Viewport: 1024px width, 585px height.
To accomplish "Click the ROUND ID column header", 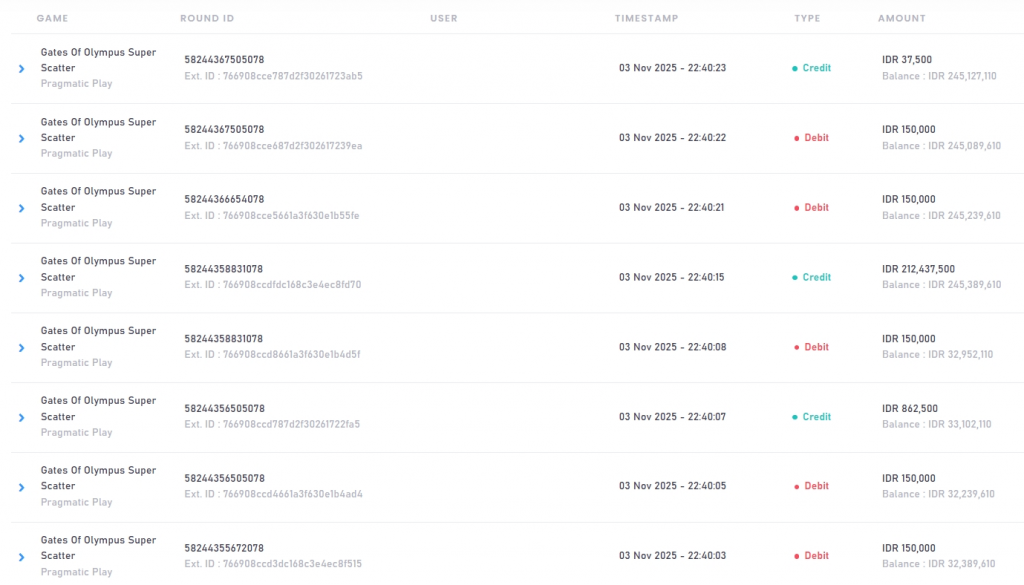I will pyautogui.click(x=206, y=18).
